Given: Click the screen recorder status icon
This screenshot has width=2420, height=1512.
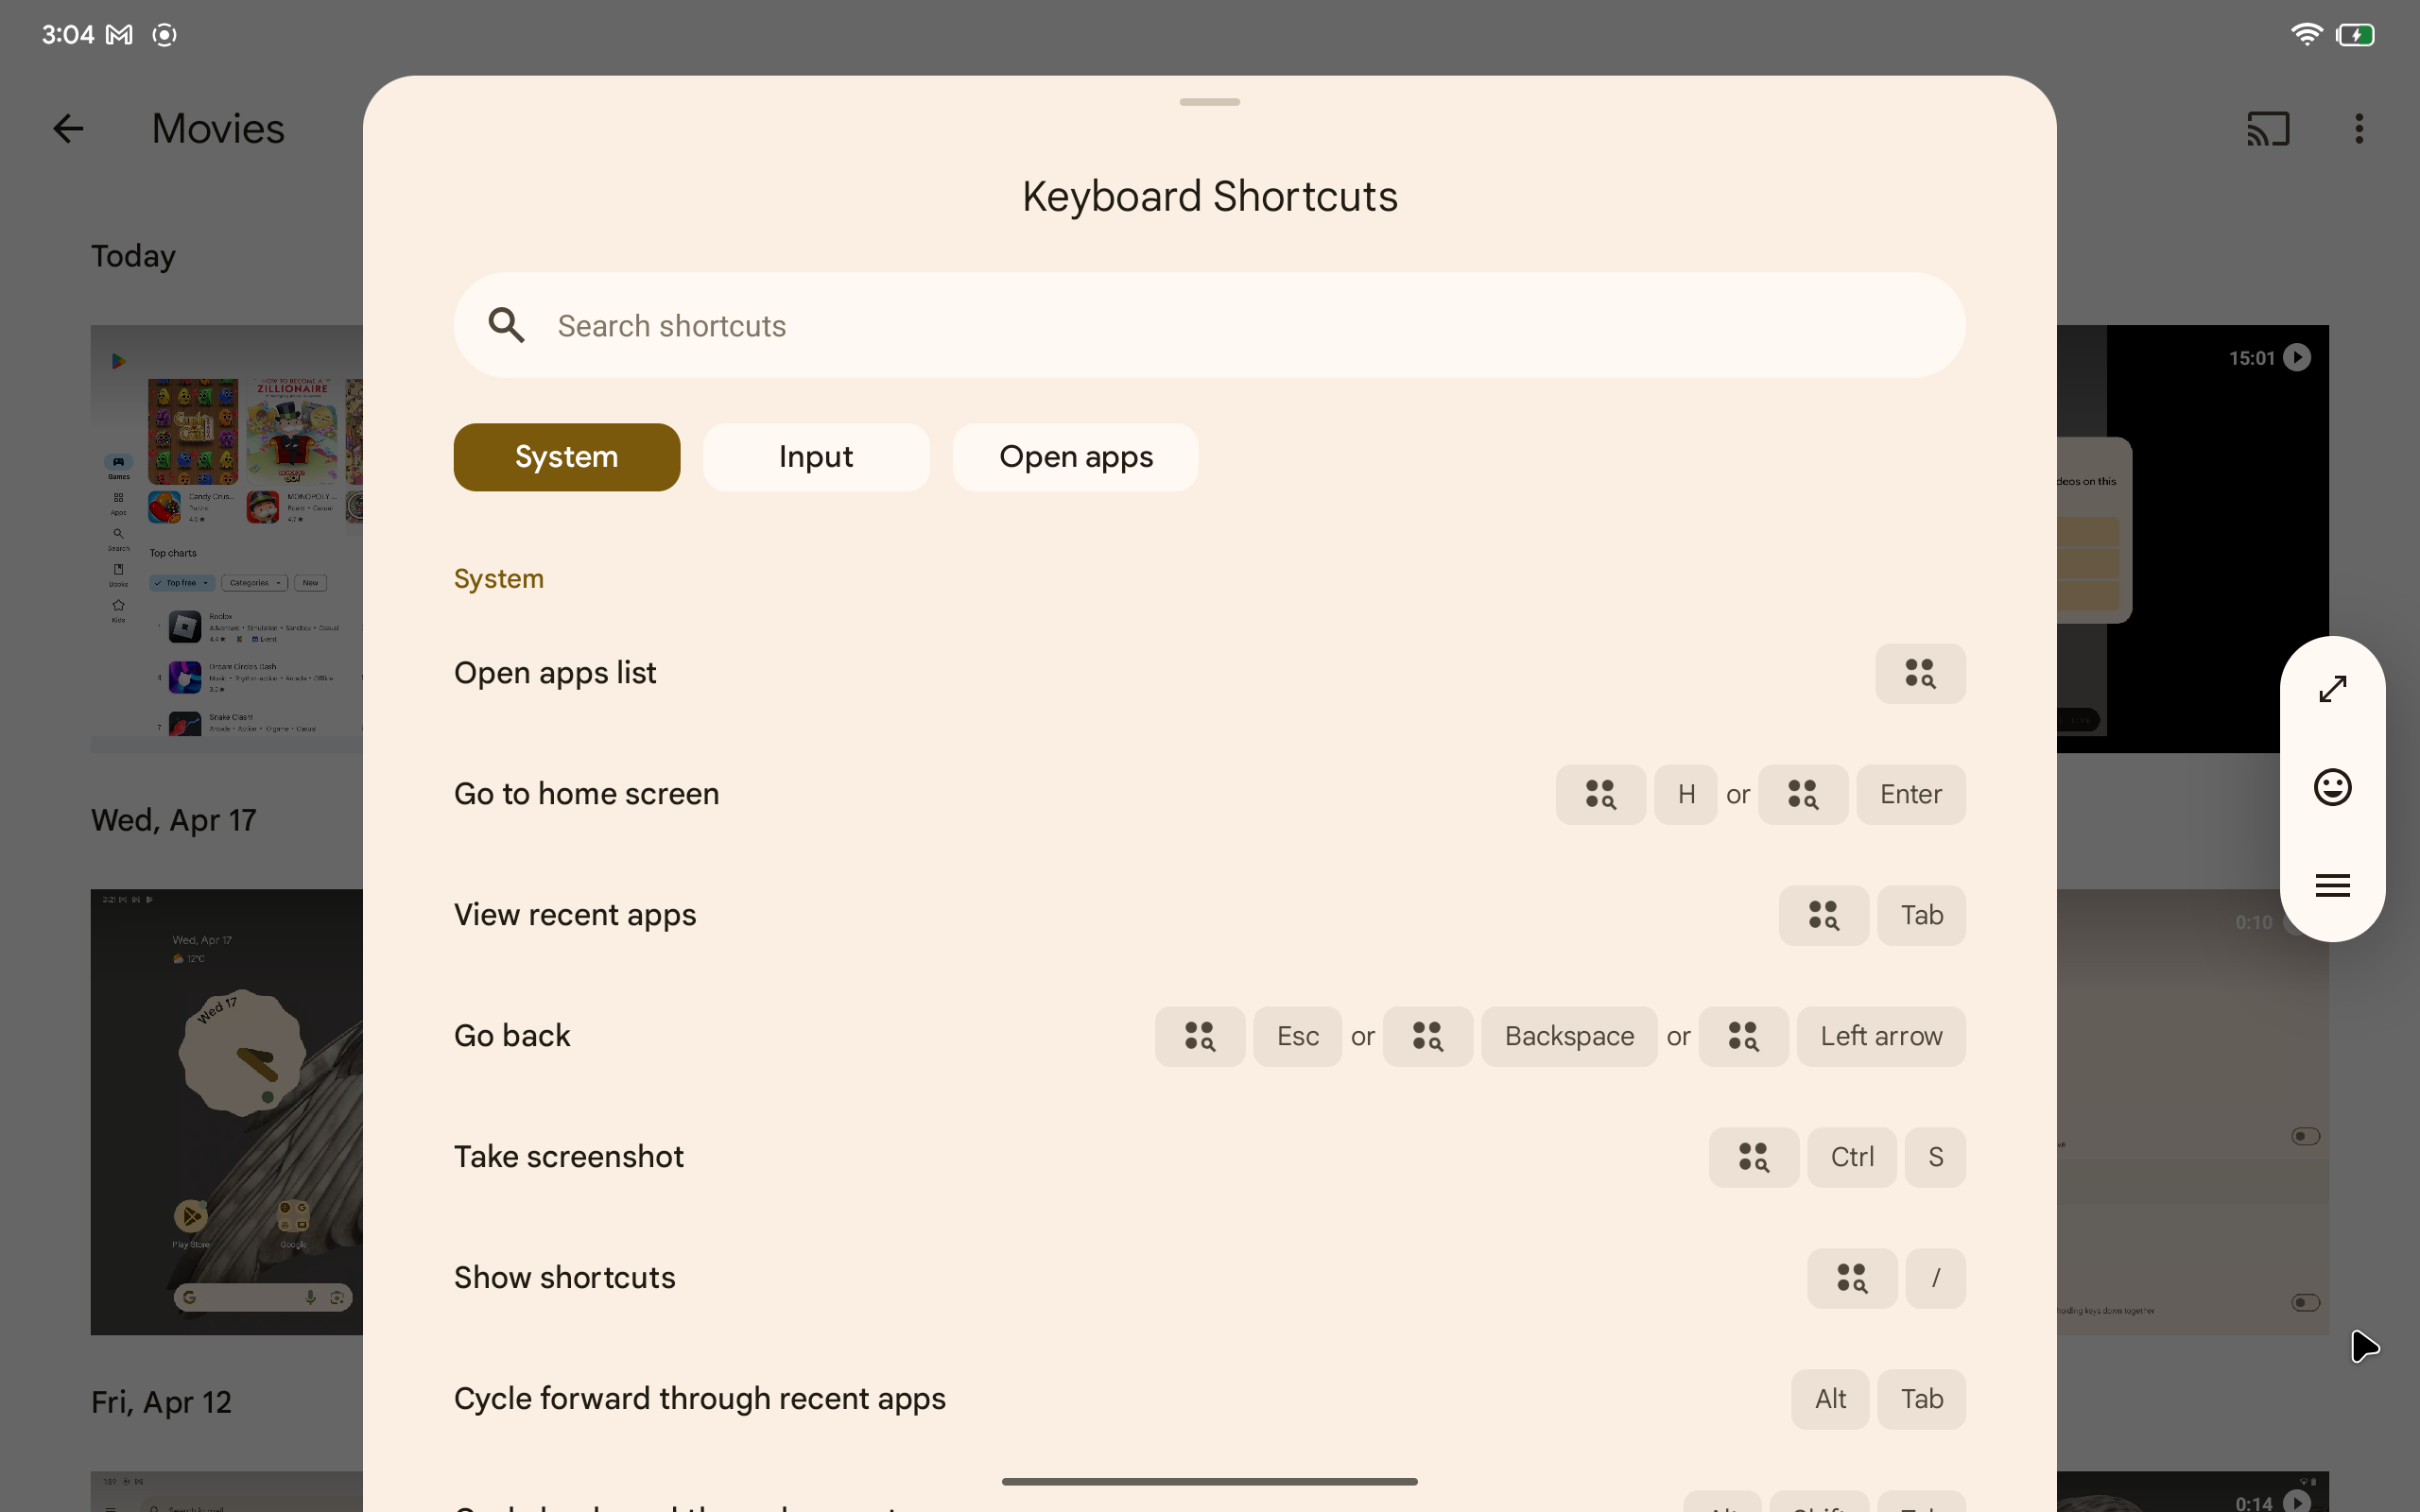Looking at the screenshot, I should [165, 31].
